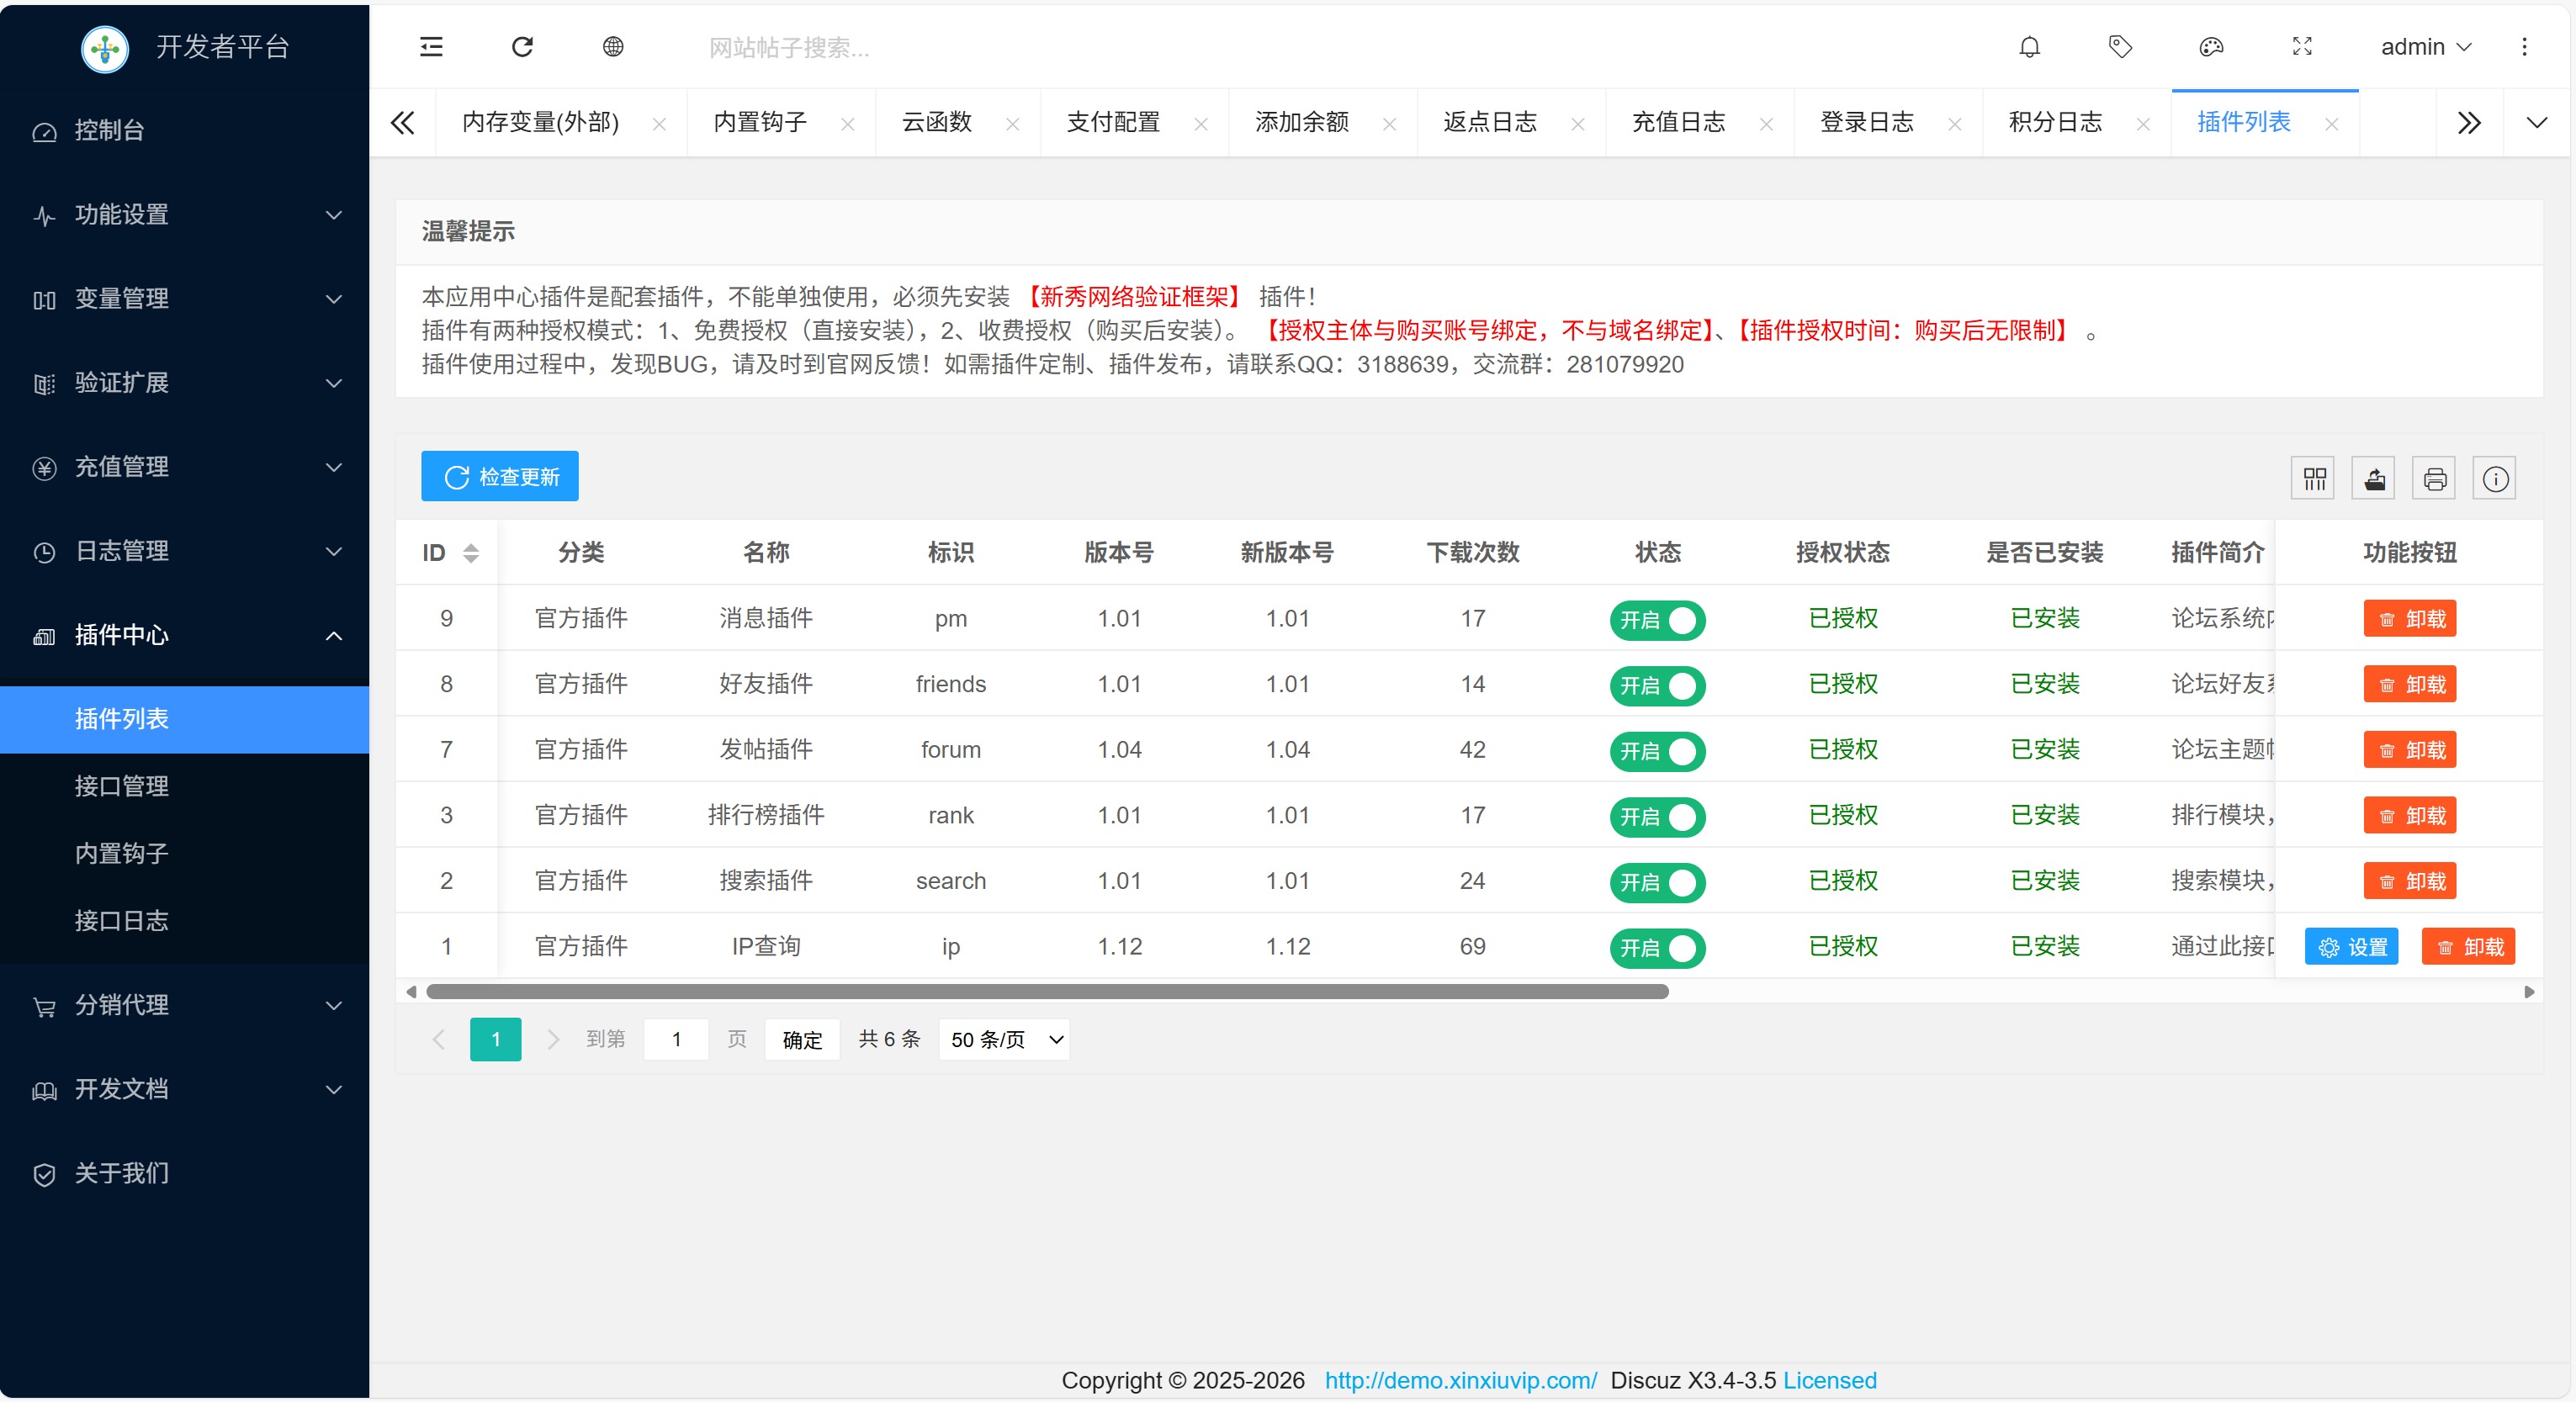Toggle fullscreen view icon
Image resolution: width=2576 pixels, height=1402 pixels.
[x=2302, y=47]
